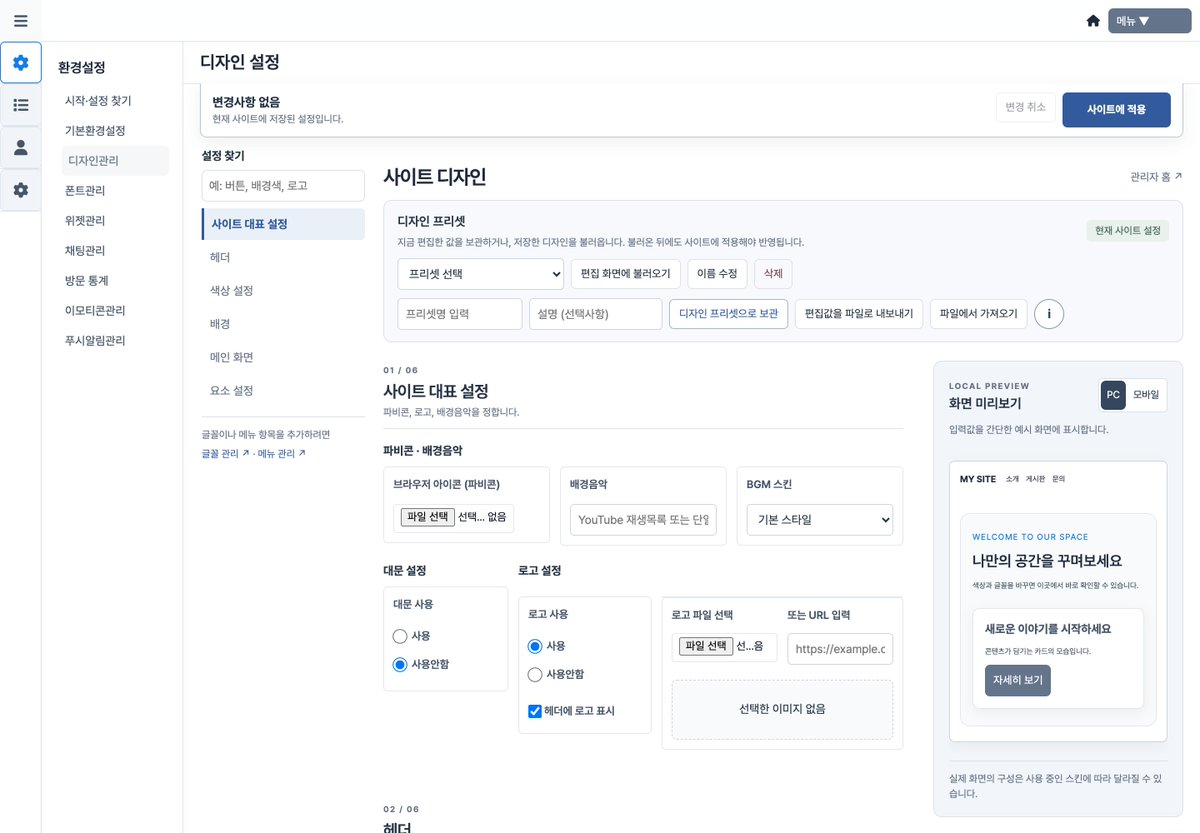Open the 글꼴 관리 link
The height and width of the screenshot is (833, 1200).
pyautogui.click(x=225, y=453)
